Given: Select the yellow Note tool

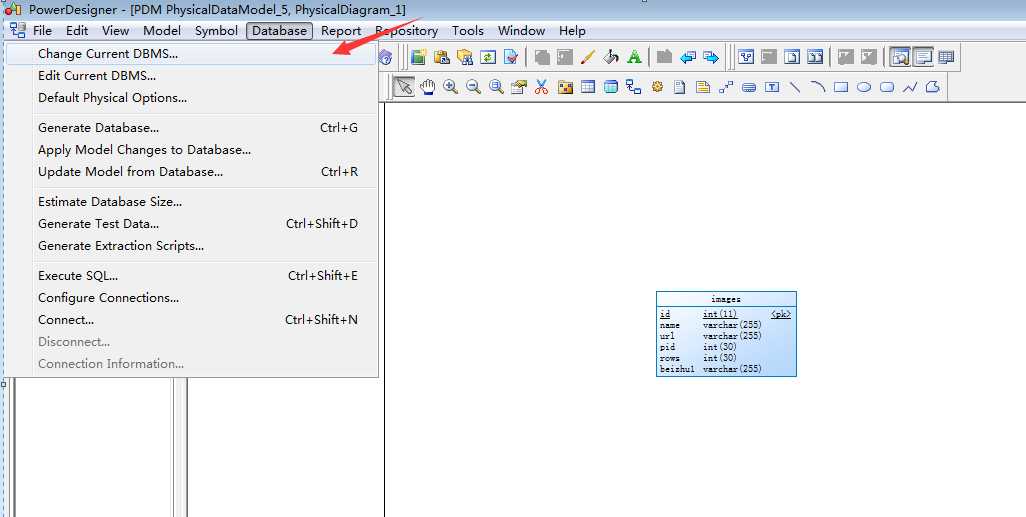Looking at the screenshot, I should tap(703, 86).
